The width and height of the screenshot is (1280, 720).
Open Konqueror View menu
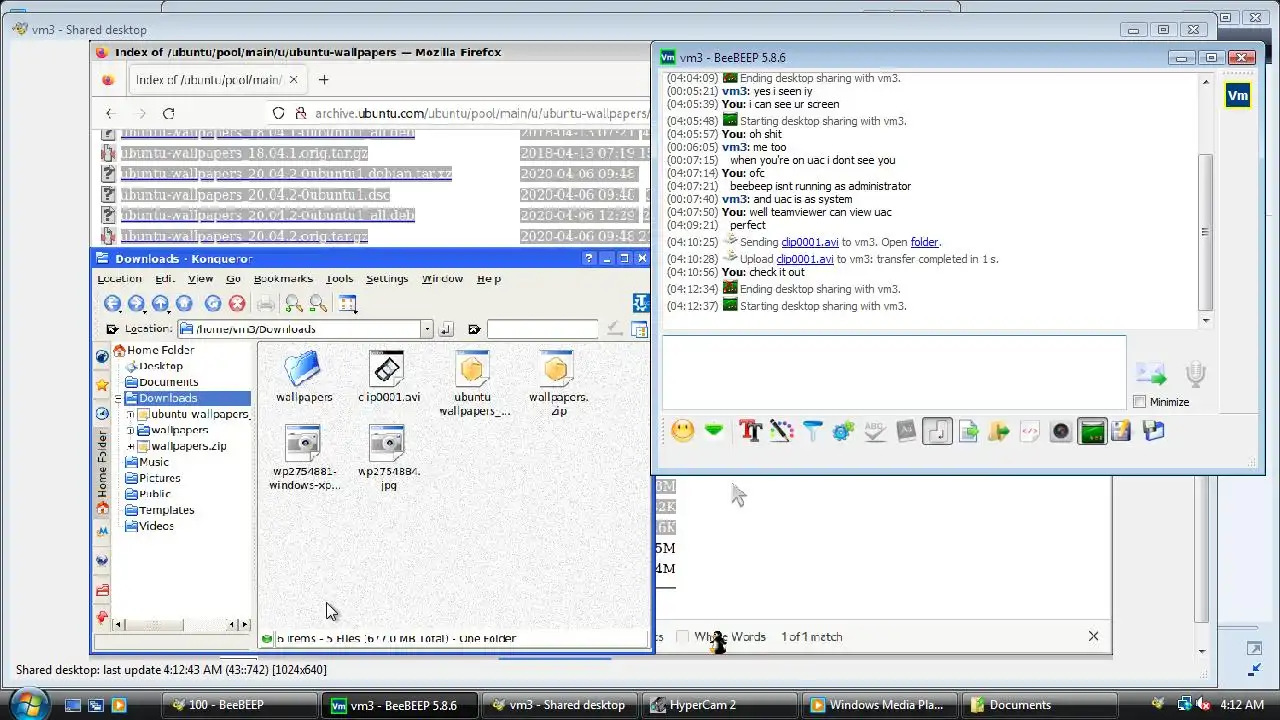[x=200, y=279]
